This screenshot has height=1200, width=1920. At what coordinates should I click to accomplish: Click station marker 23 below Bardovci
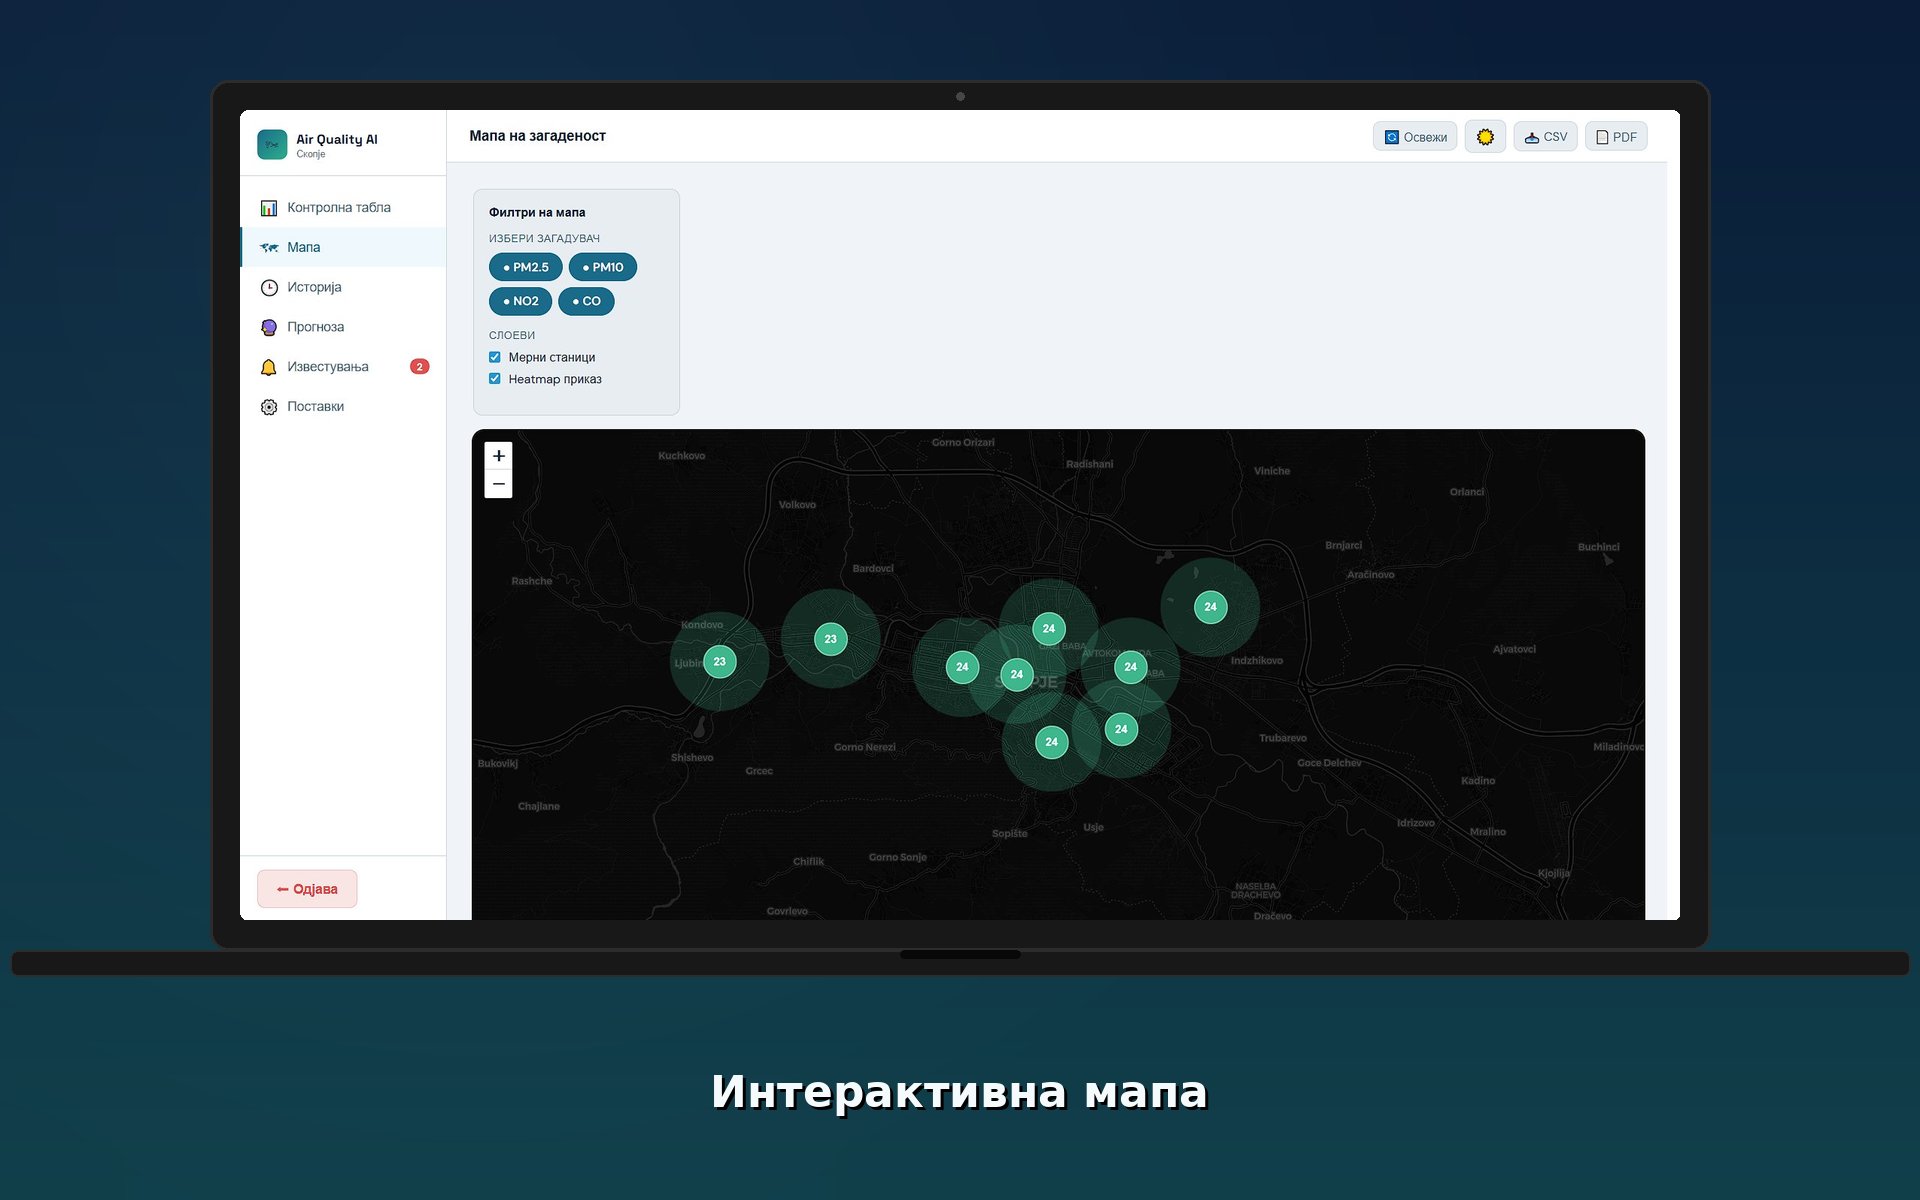(x=831, y=639)
